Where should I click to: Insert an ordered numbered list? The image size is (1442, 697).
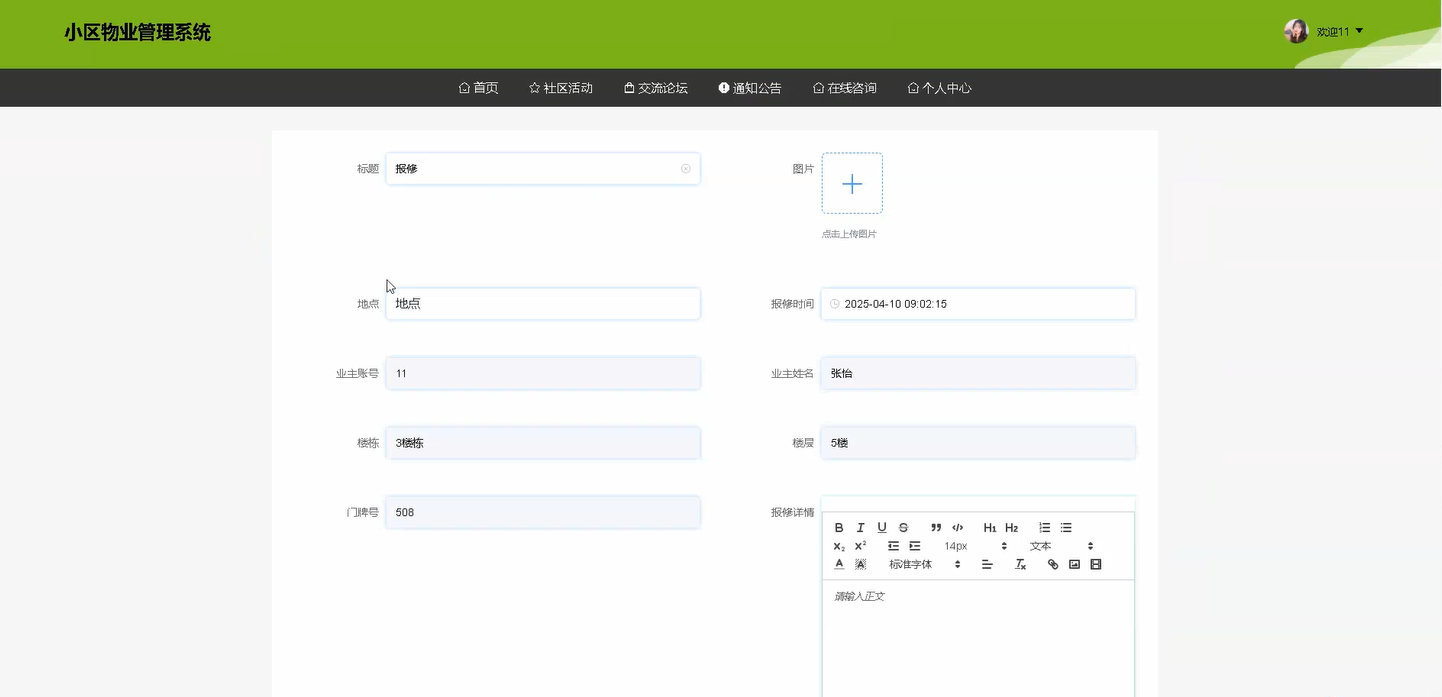pyautogui.click(x=1045, y=527)
